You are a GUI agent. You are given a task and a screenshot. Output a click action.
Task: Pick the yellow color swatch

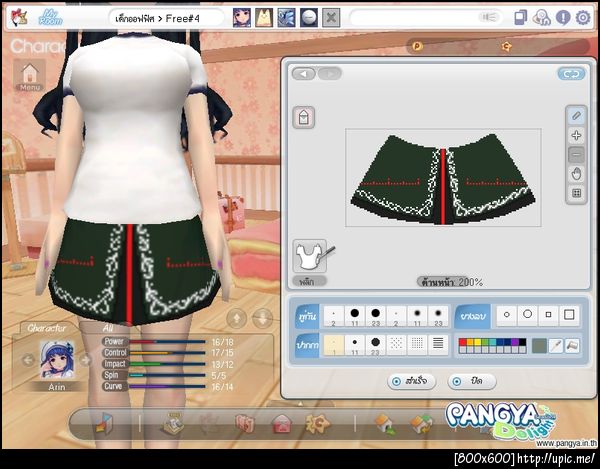(478, 342)
